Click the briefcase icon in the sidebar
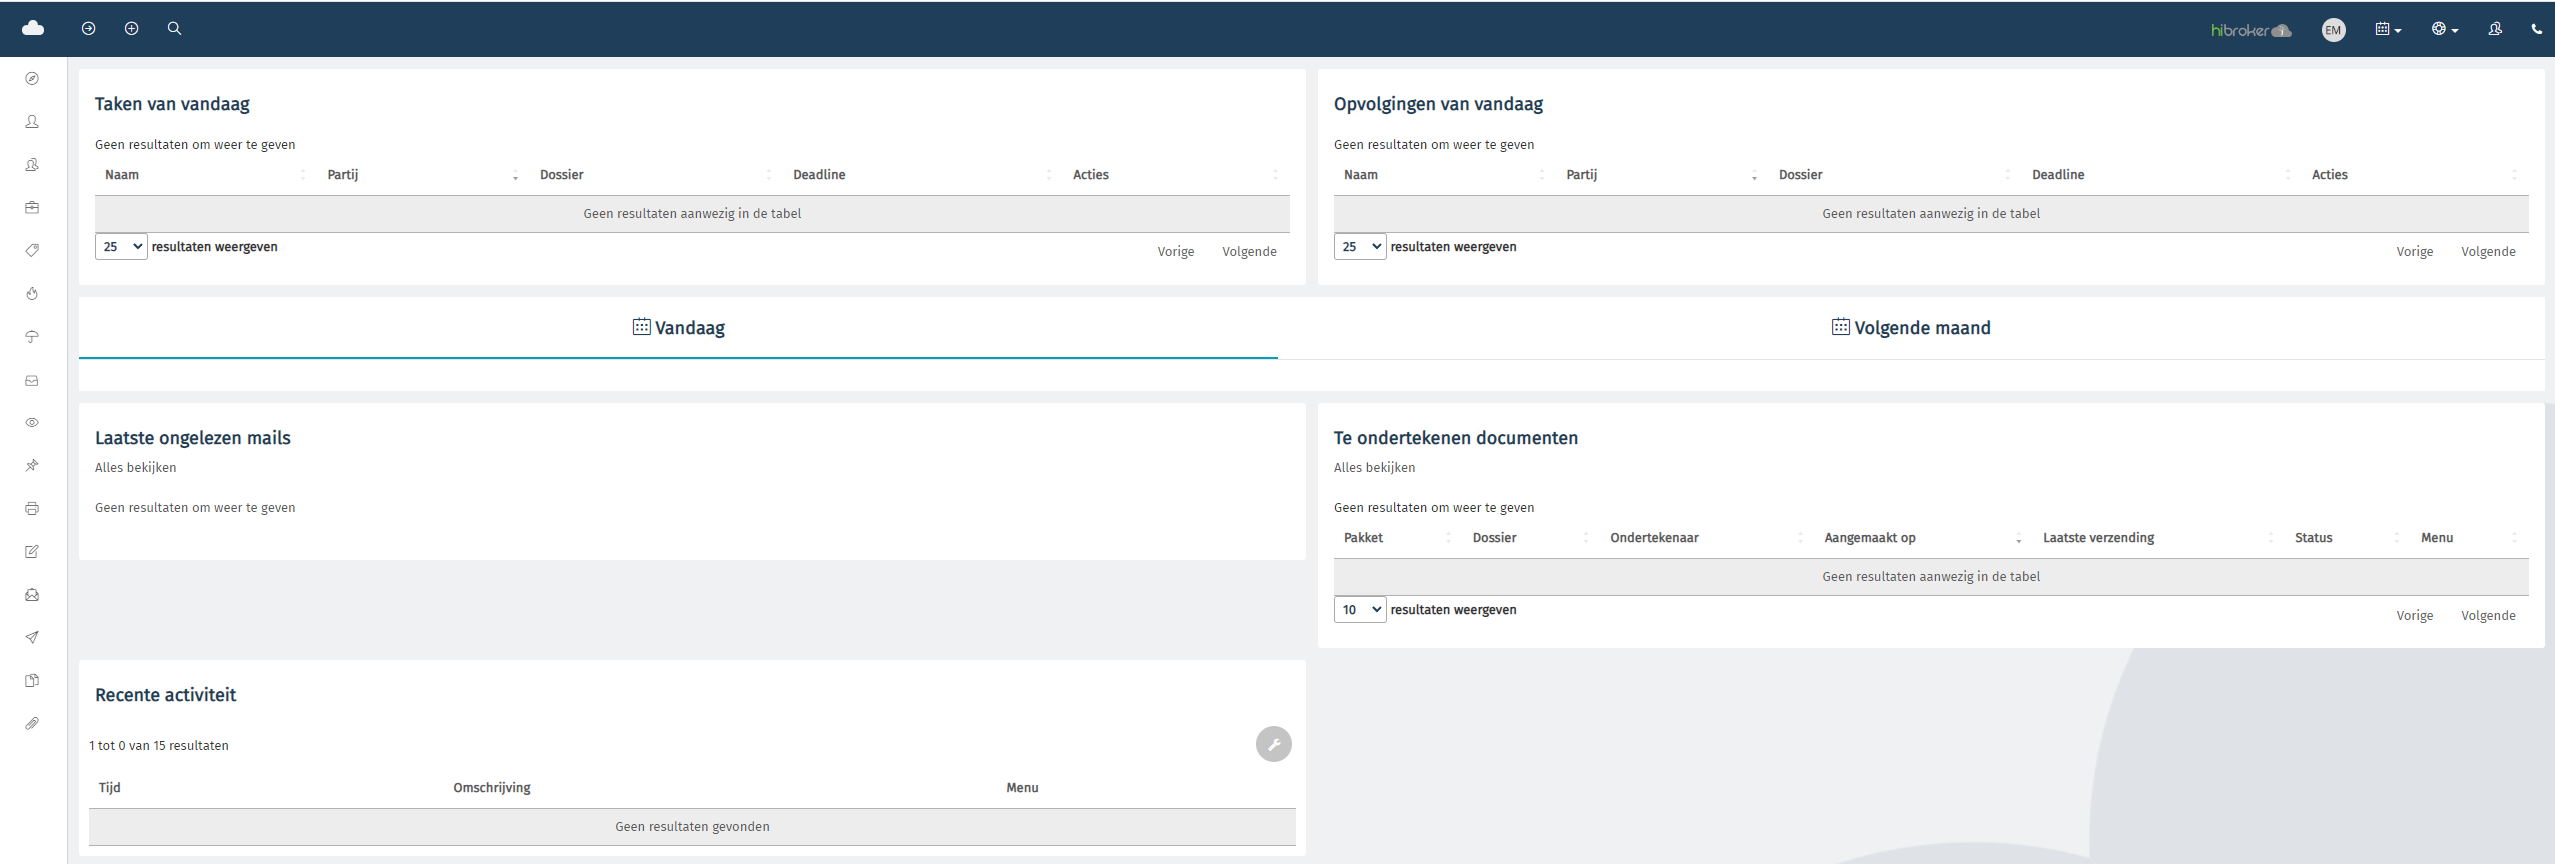The image size is (2555, 864). tap(32, 208)
